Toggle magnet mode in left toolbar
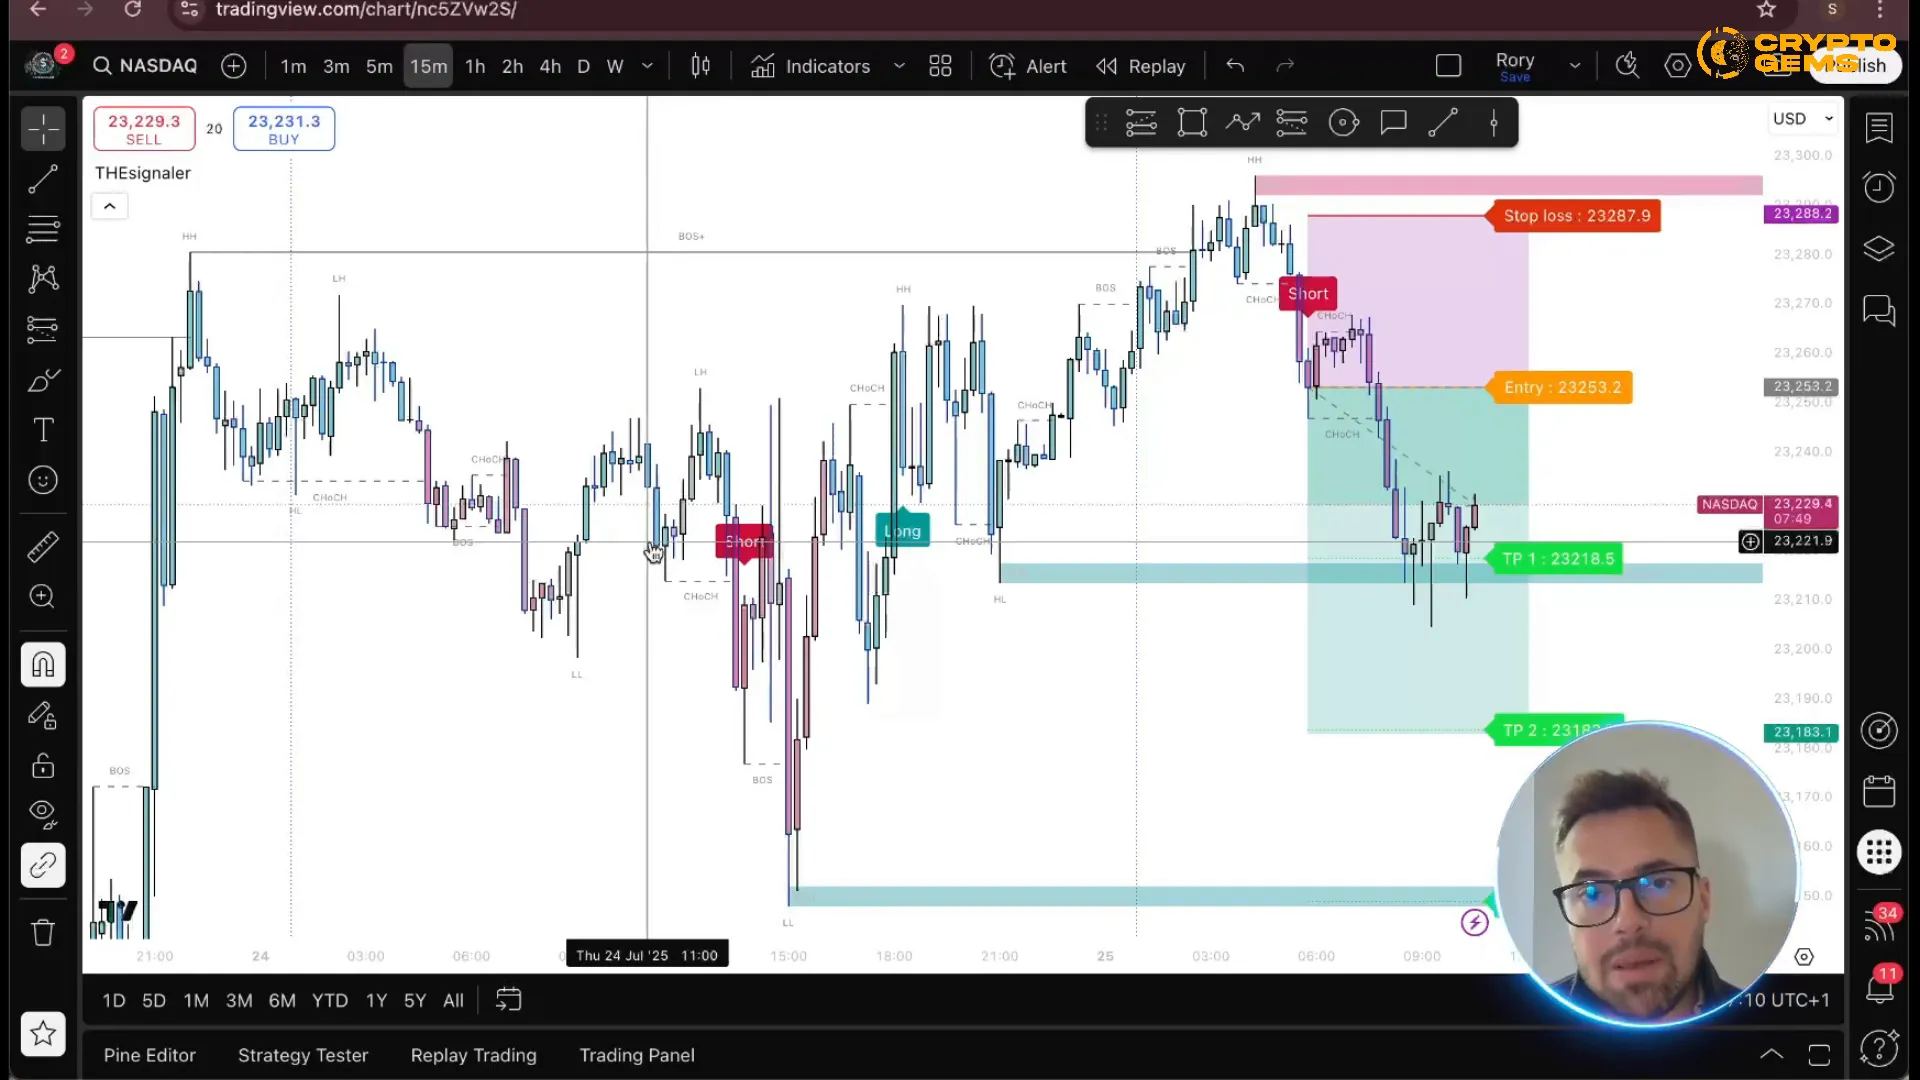This screenshot has height=1080, width=1920. coord(43,664)
